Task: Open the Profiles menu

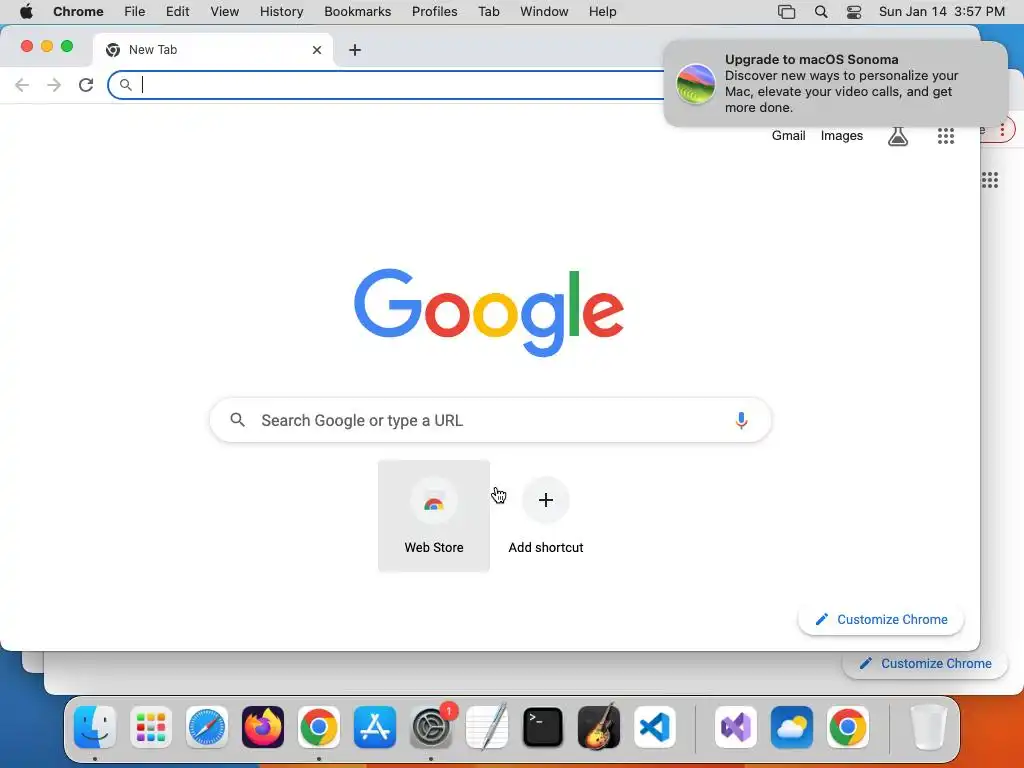Action: (x=434, y=12)
